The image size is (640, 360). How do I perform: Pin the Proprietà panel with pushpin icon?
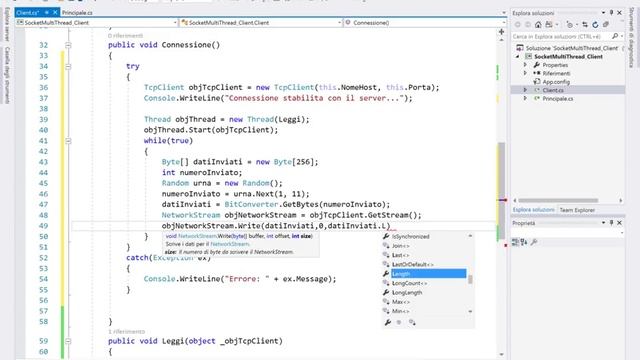click(x=611, y=223)
